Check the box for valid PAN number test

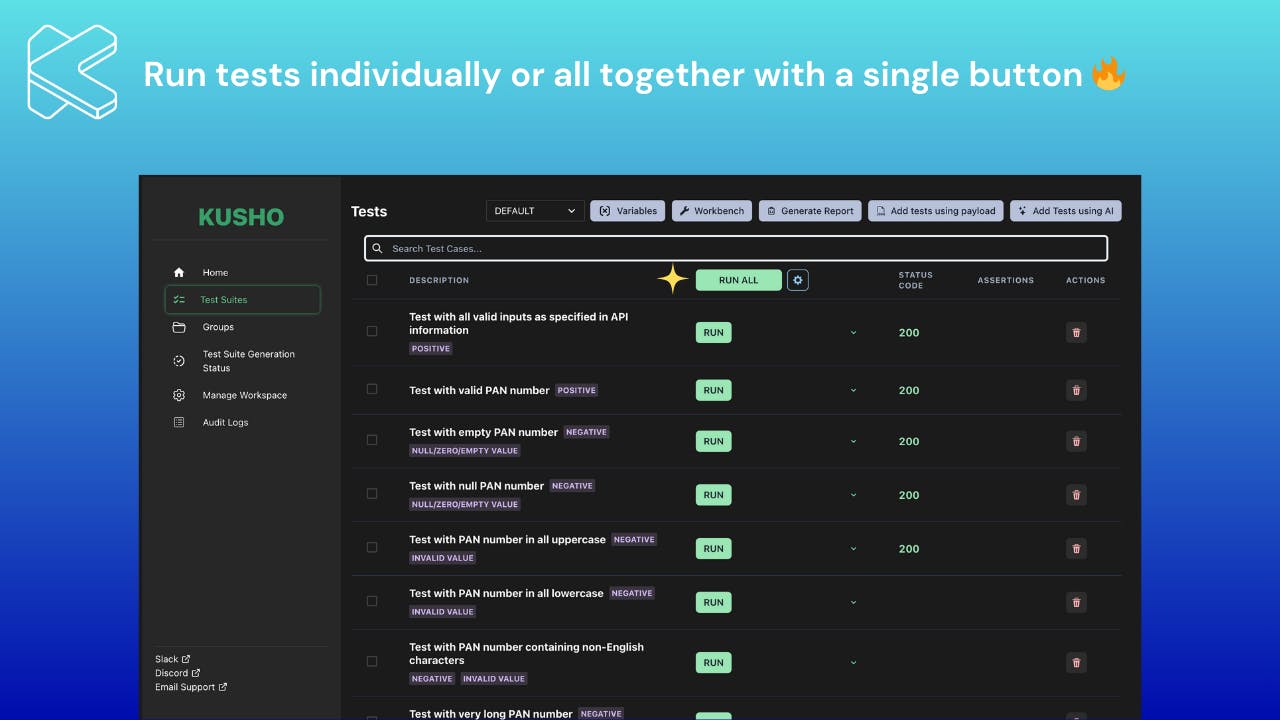pos(372,389)
